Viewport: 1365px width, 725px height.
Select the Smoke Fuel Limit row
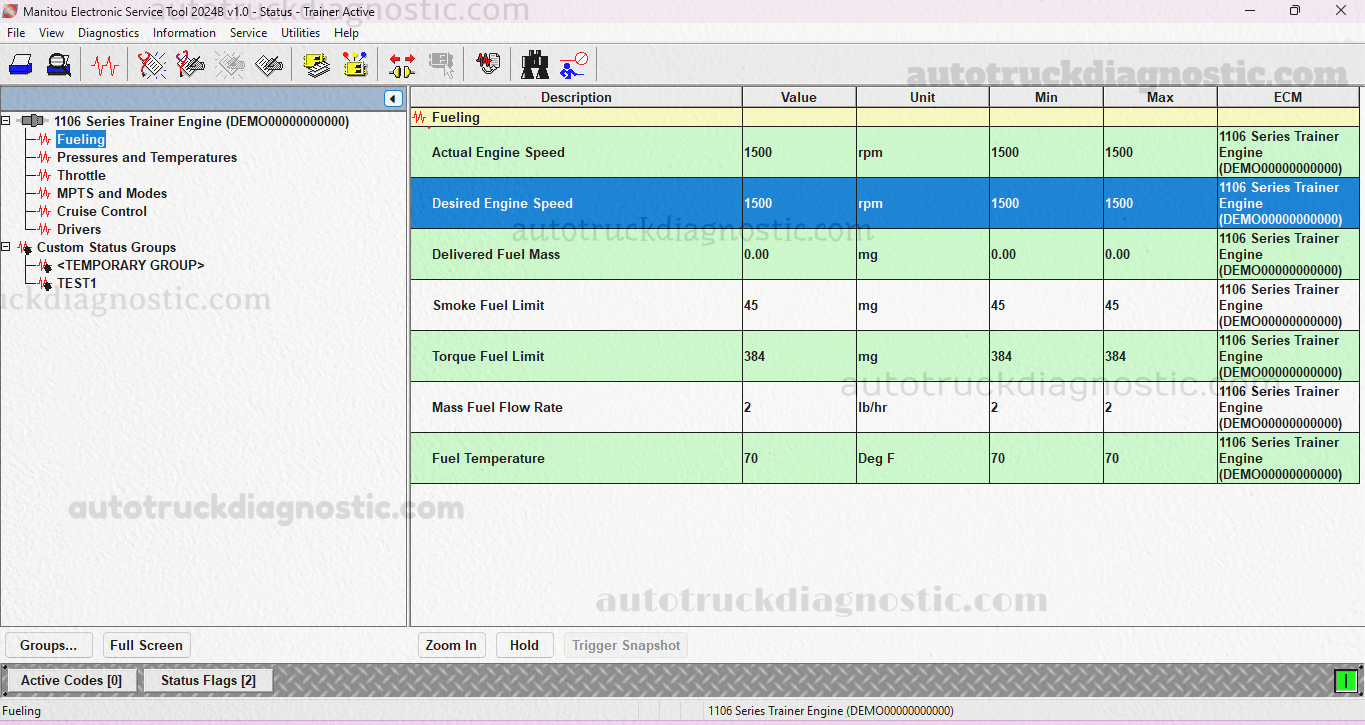click(885, 305)
